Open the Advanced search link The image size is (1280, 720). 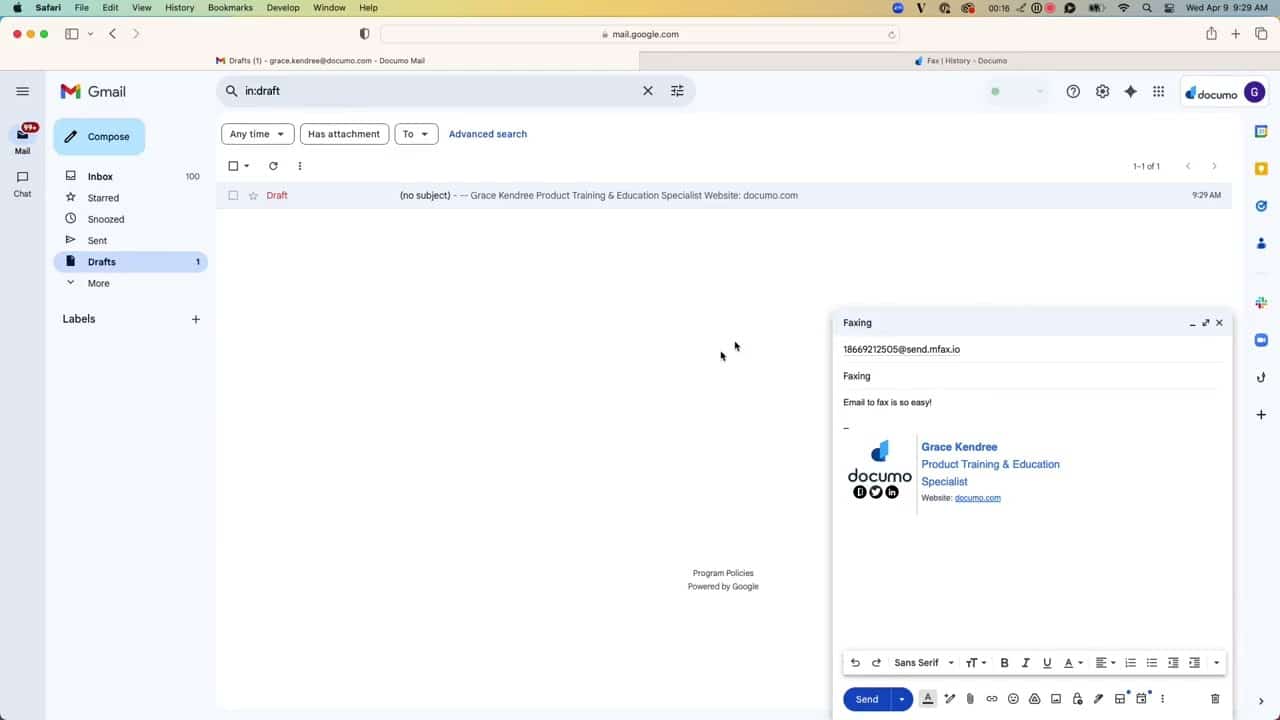click(487, 134)
